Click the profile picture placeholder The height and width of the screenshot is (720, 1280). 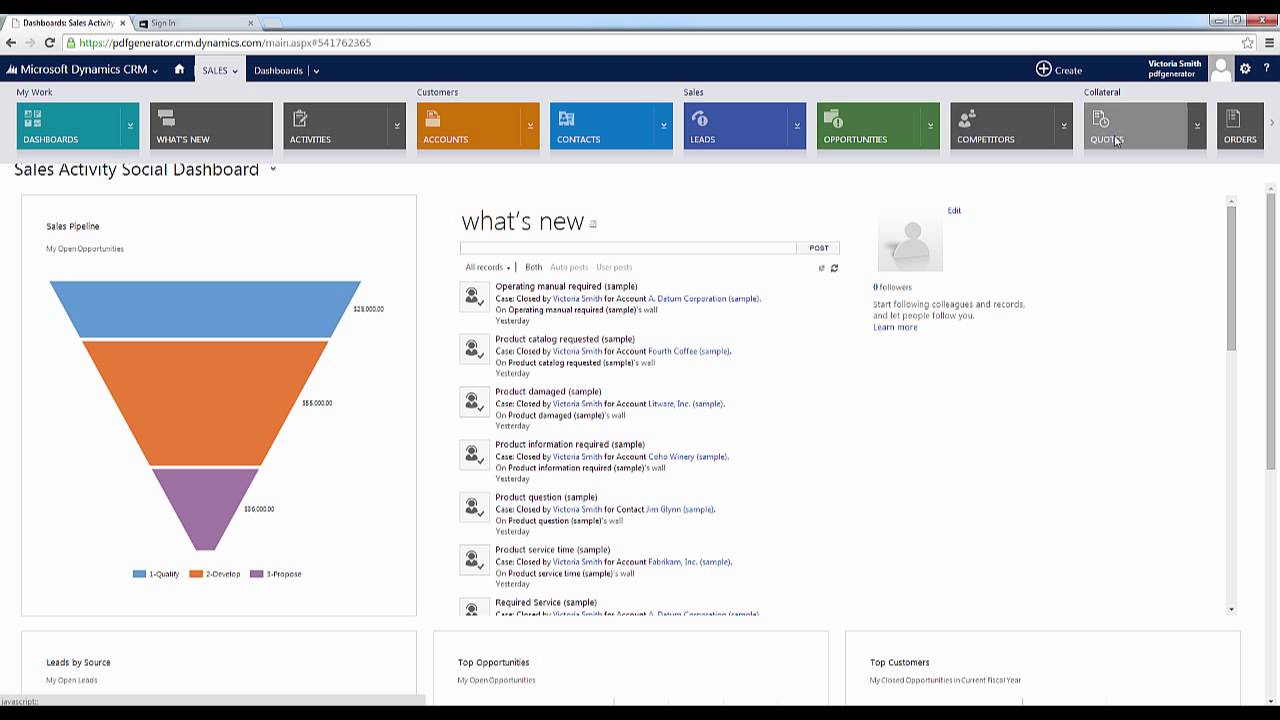[x=910, y=241]
